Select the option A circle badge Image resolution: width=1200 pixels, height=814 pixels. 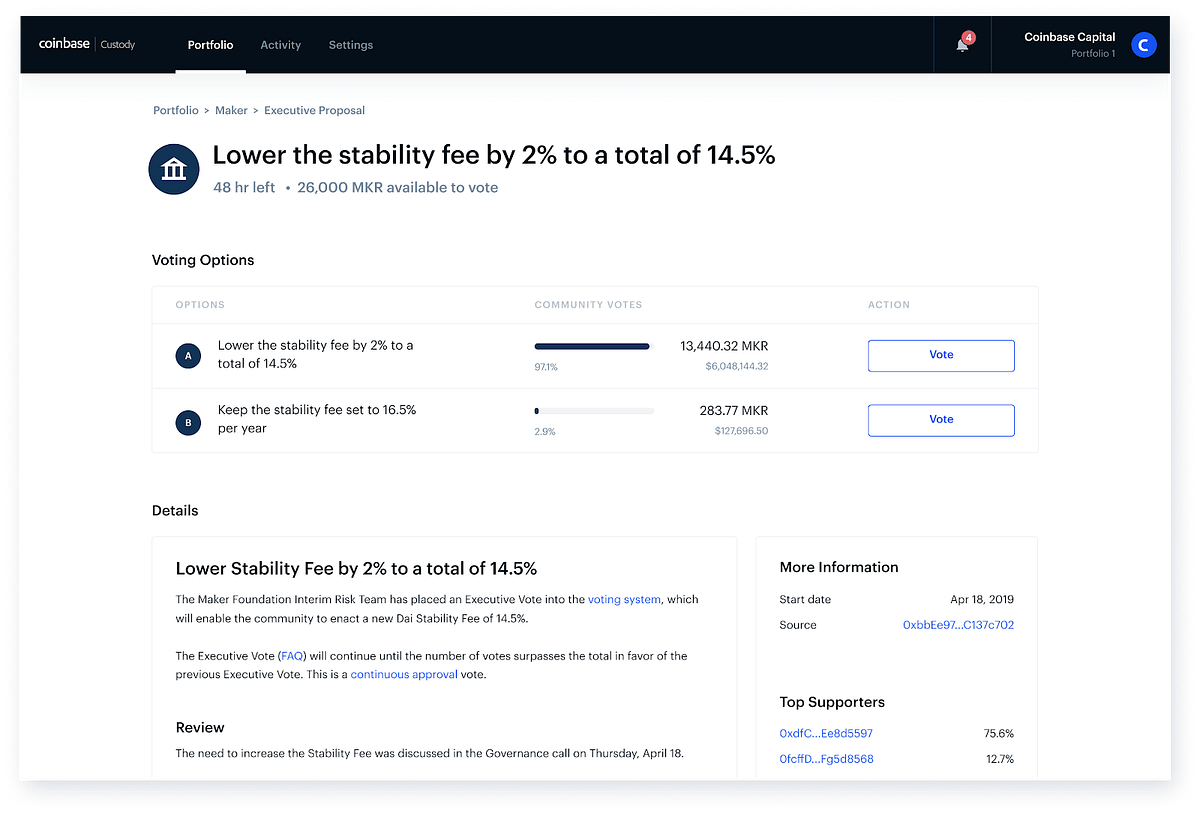[188, 355]
